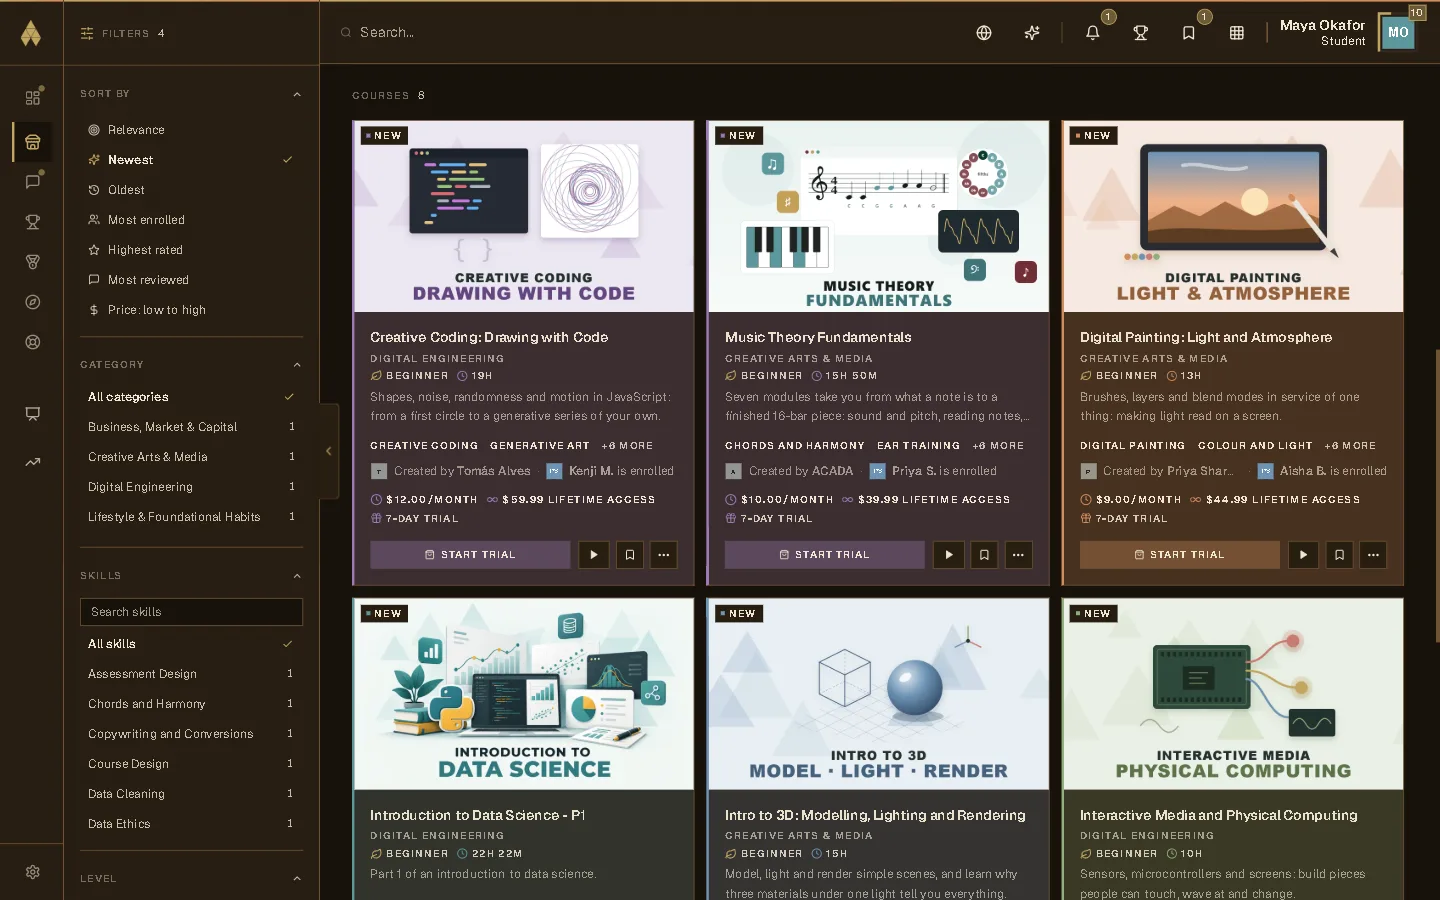Collapse the filters panel with the side handle

[328, 451]
